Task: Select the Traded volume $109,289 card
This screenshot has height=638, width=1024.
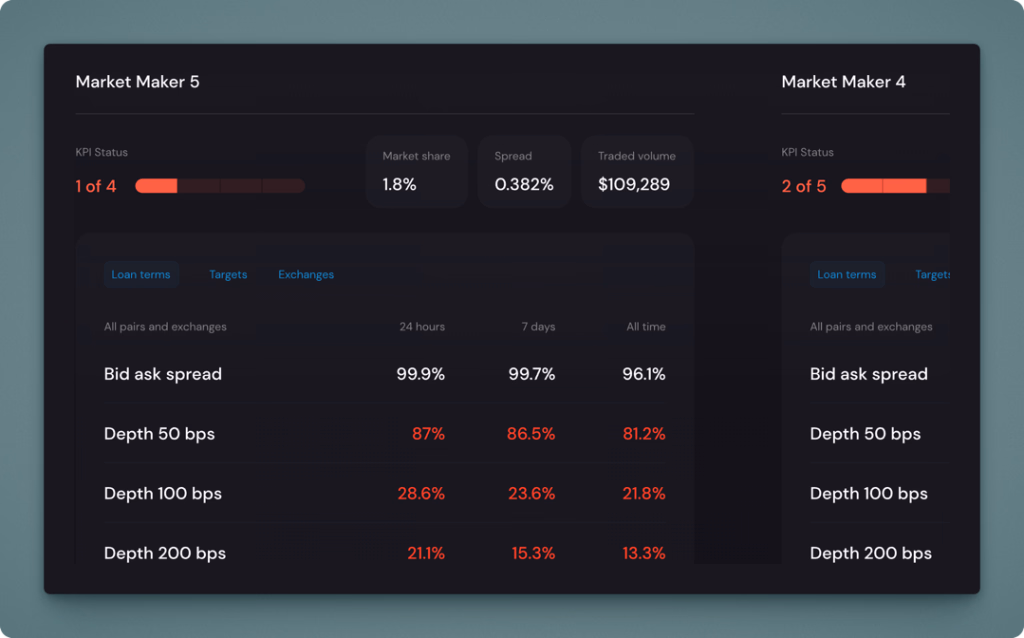Action: (x=636, y=172)
